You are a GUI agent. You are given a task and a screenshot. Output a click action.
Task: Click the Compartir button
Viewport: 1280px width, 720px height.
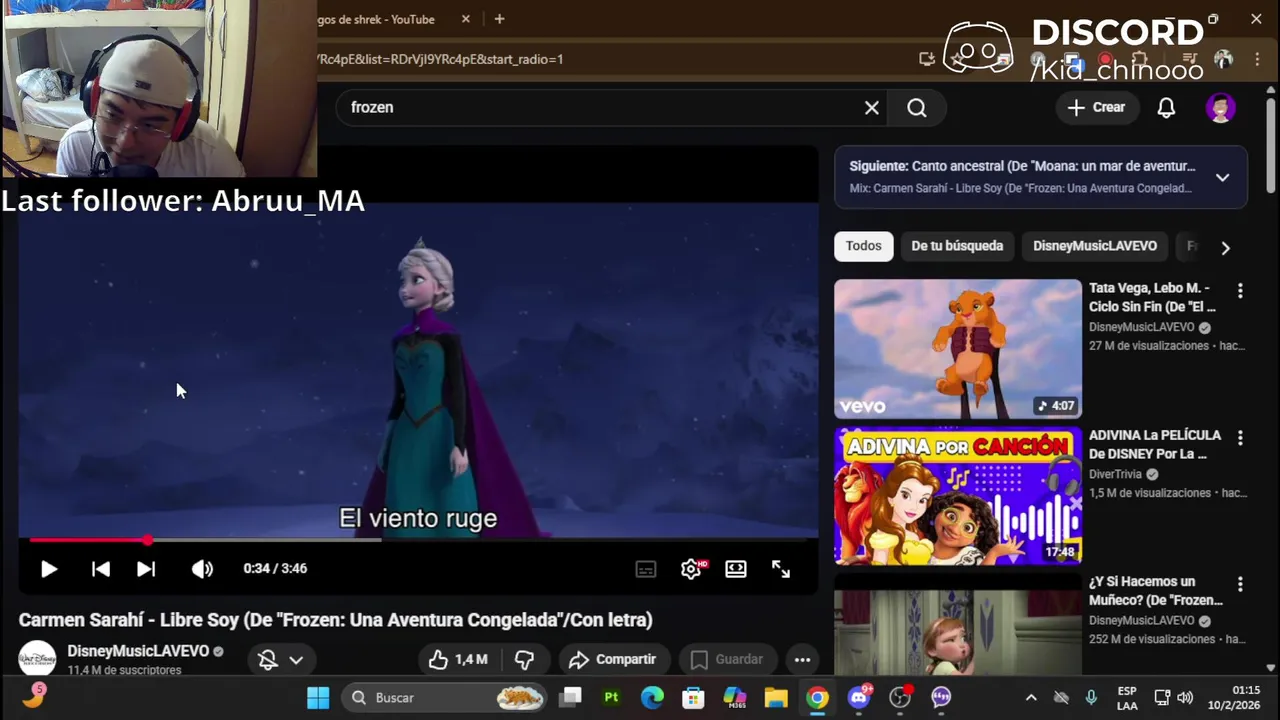[612, 660]
